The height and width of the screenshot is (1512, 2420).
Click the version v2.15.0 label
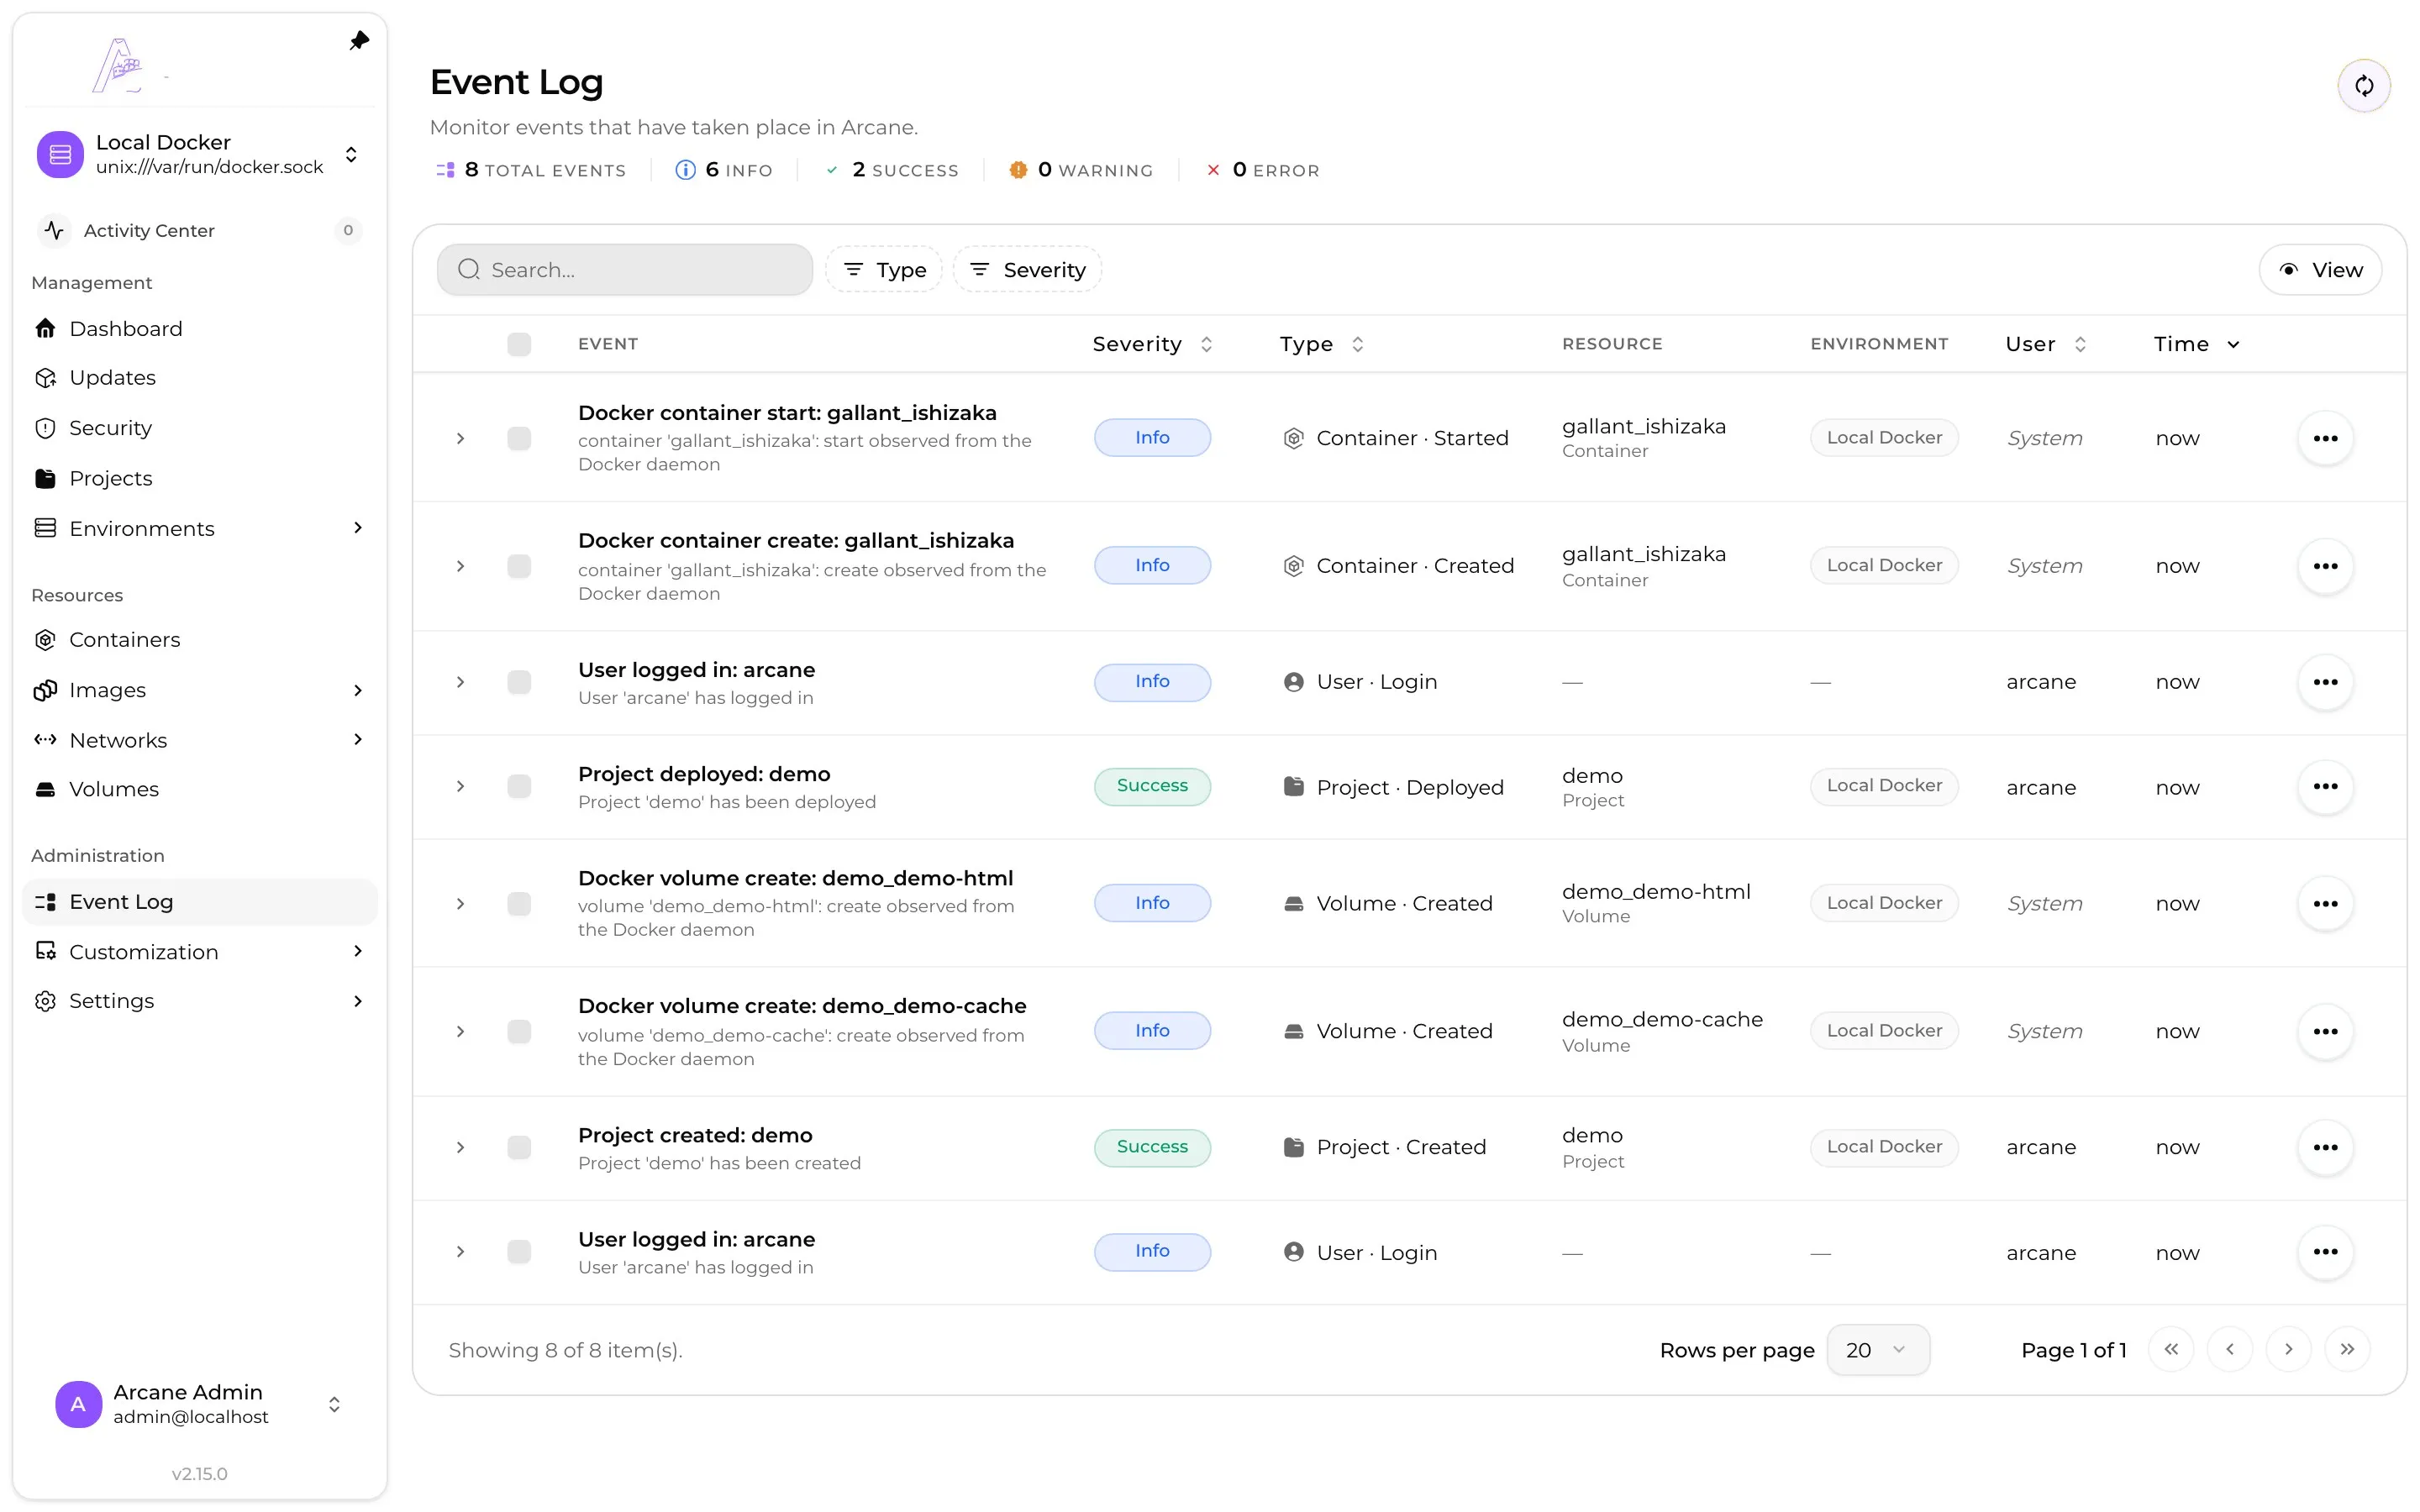(x=199, y=1473)
